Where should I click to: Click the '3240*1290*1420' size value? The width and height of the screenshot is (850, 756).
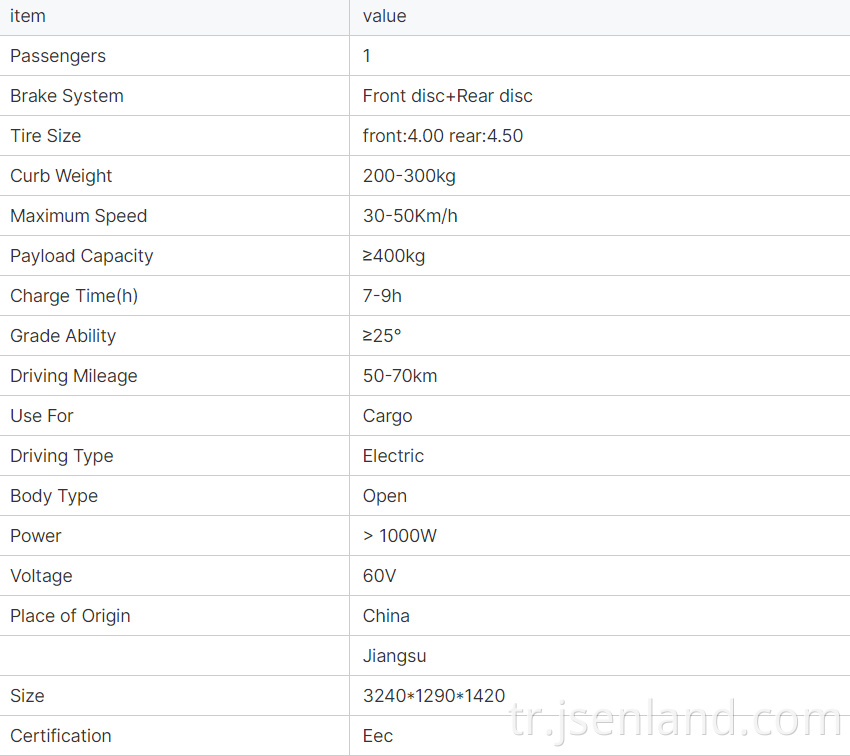click(434, 696)
